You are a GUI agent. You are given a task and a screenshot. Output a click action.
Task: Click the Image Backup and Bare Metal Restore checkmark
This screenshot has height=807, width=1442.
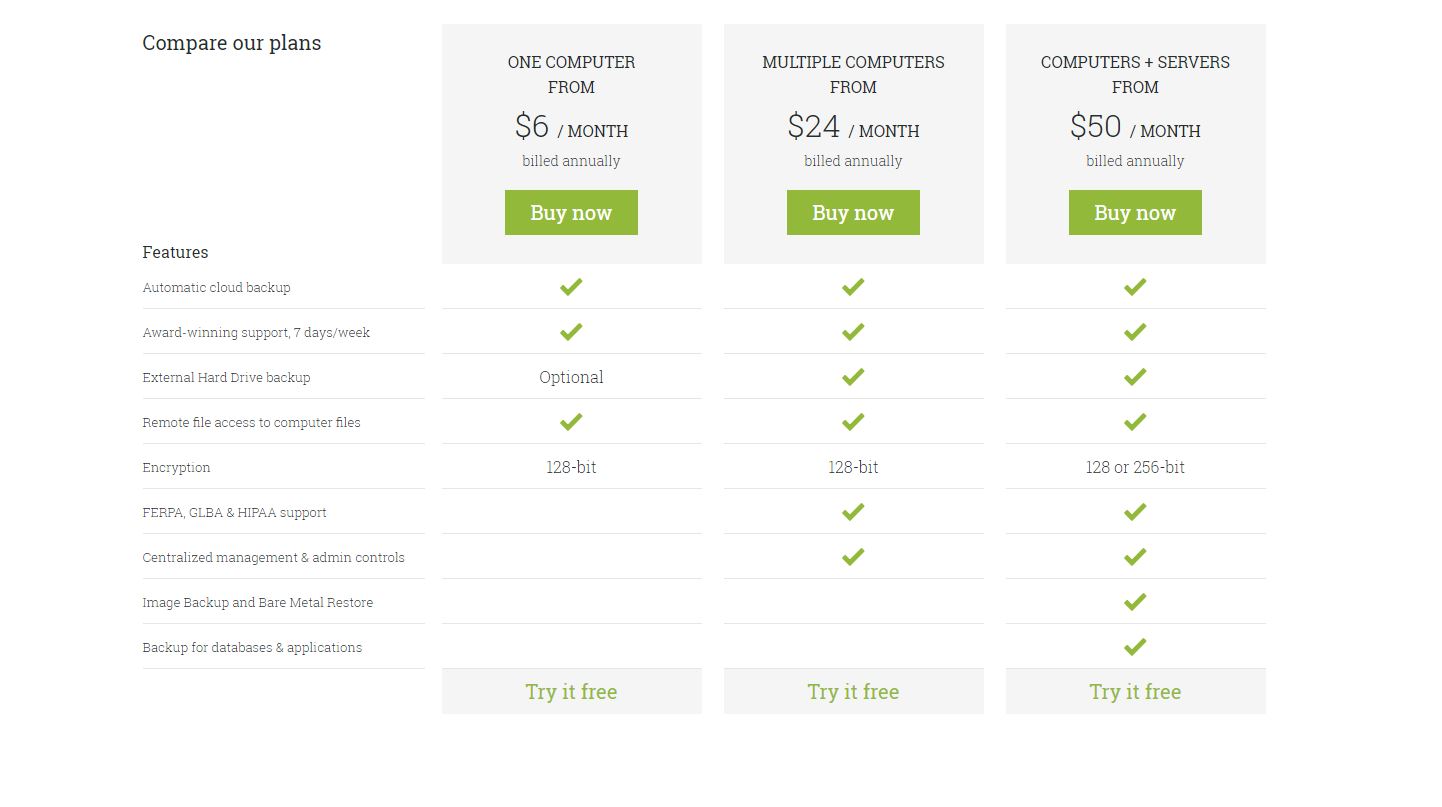[1135, 601]
